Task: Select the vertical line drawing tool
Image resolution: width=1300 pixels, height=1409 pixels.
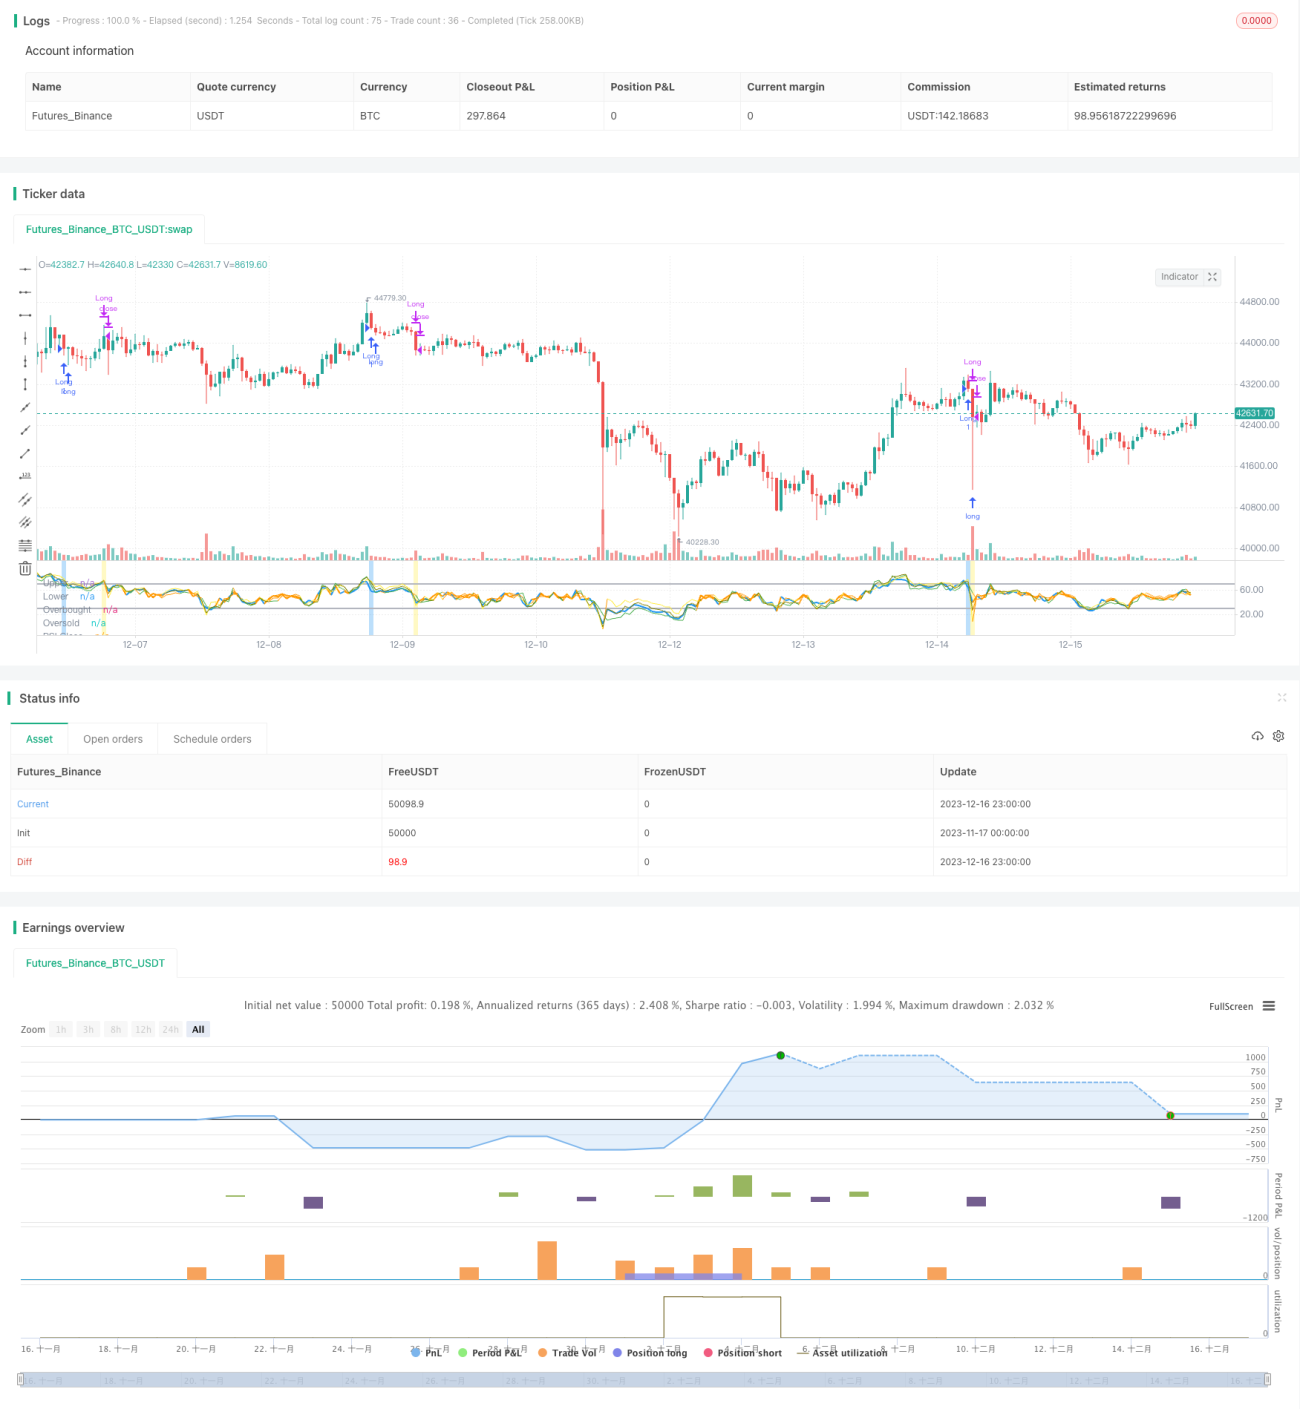Action: (25, 338)
